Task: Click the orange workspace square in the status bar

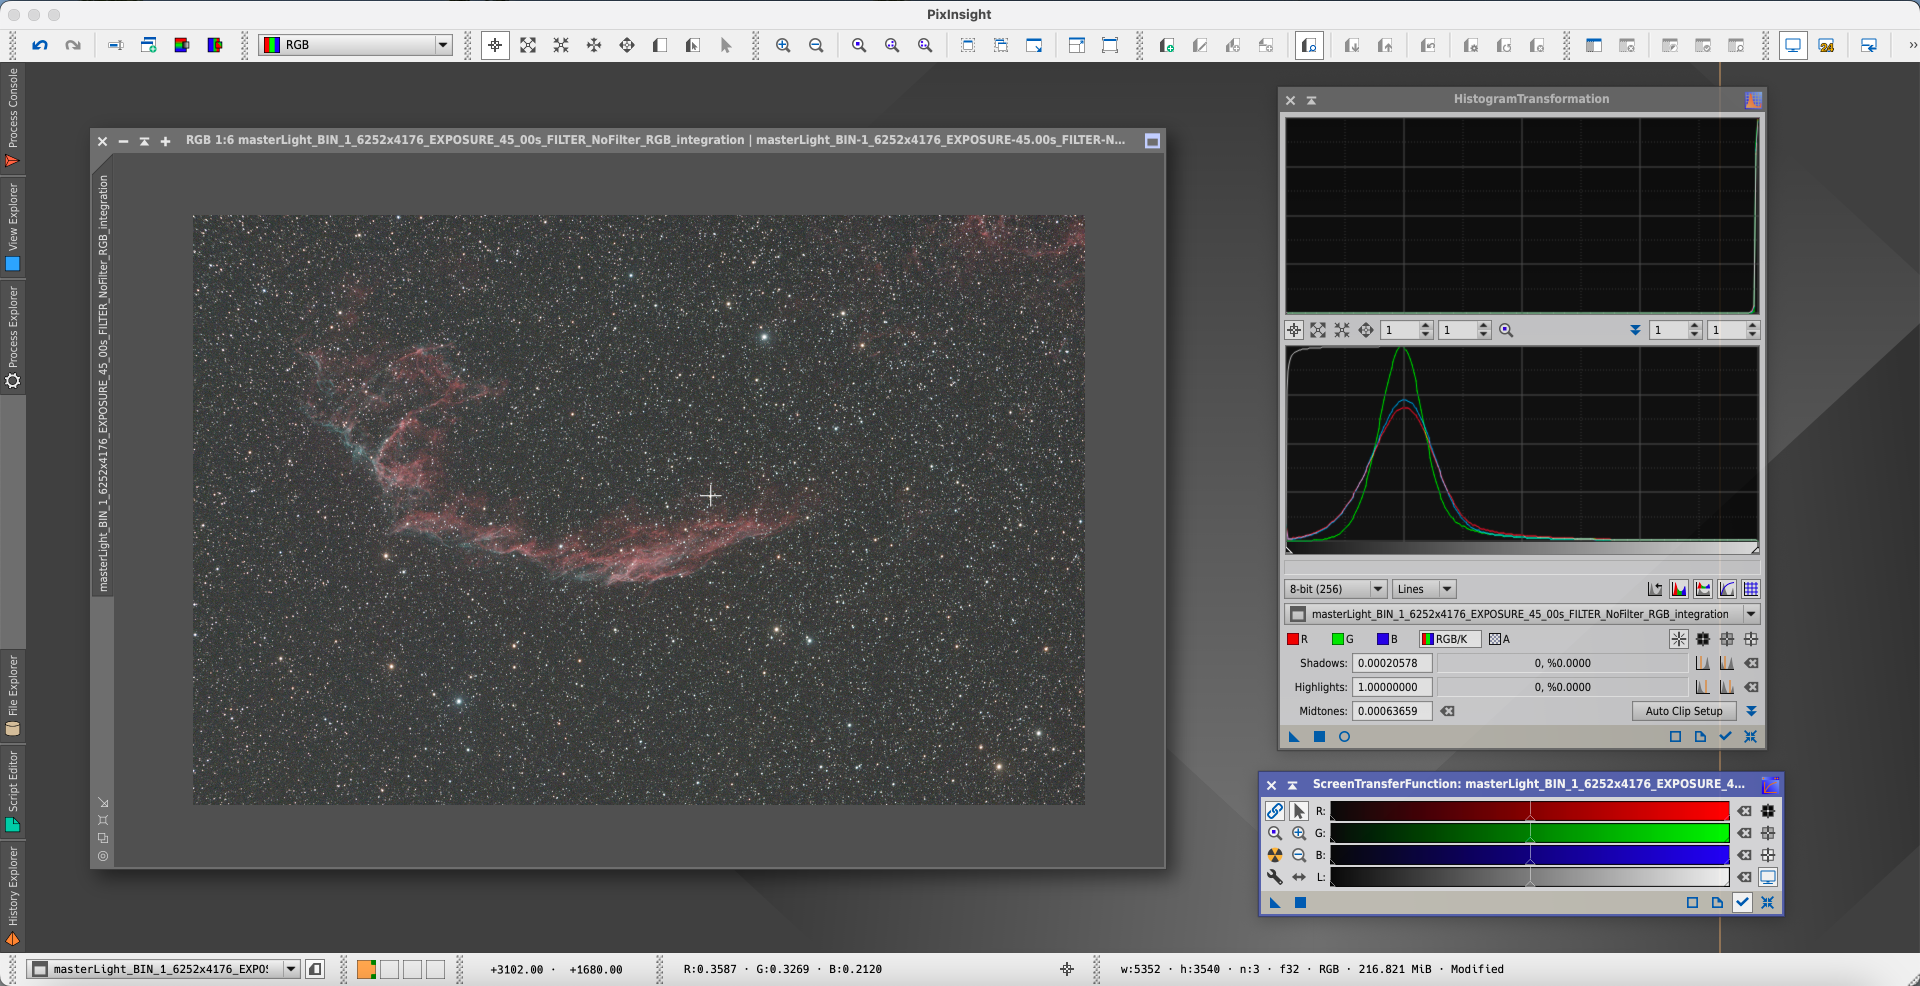Action: pyautogui.click(x=366, y=969)
